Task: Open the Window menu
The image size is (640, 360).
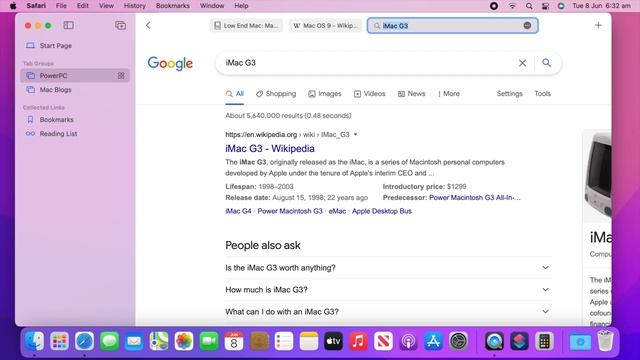Action: pyautogui.click(x=212, y=6)
